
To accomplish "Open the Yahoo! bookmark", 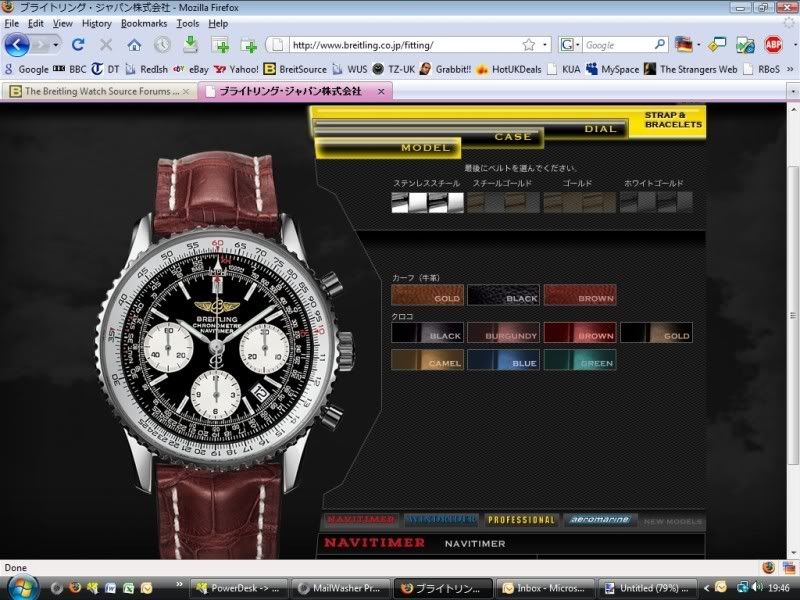I will pos(236,69).
